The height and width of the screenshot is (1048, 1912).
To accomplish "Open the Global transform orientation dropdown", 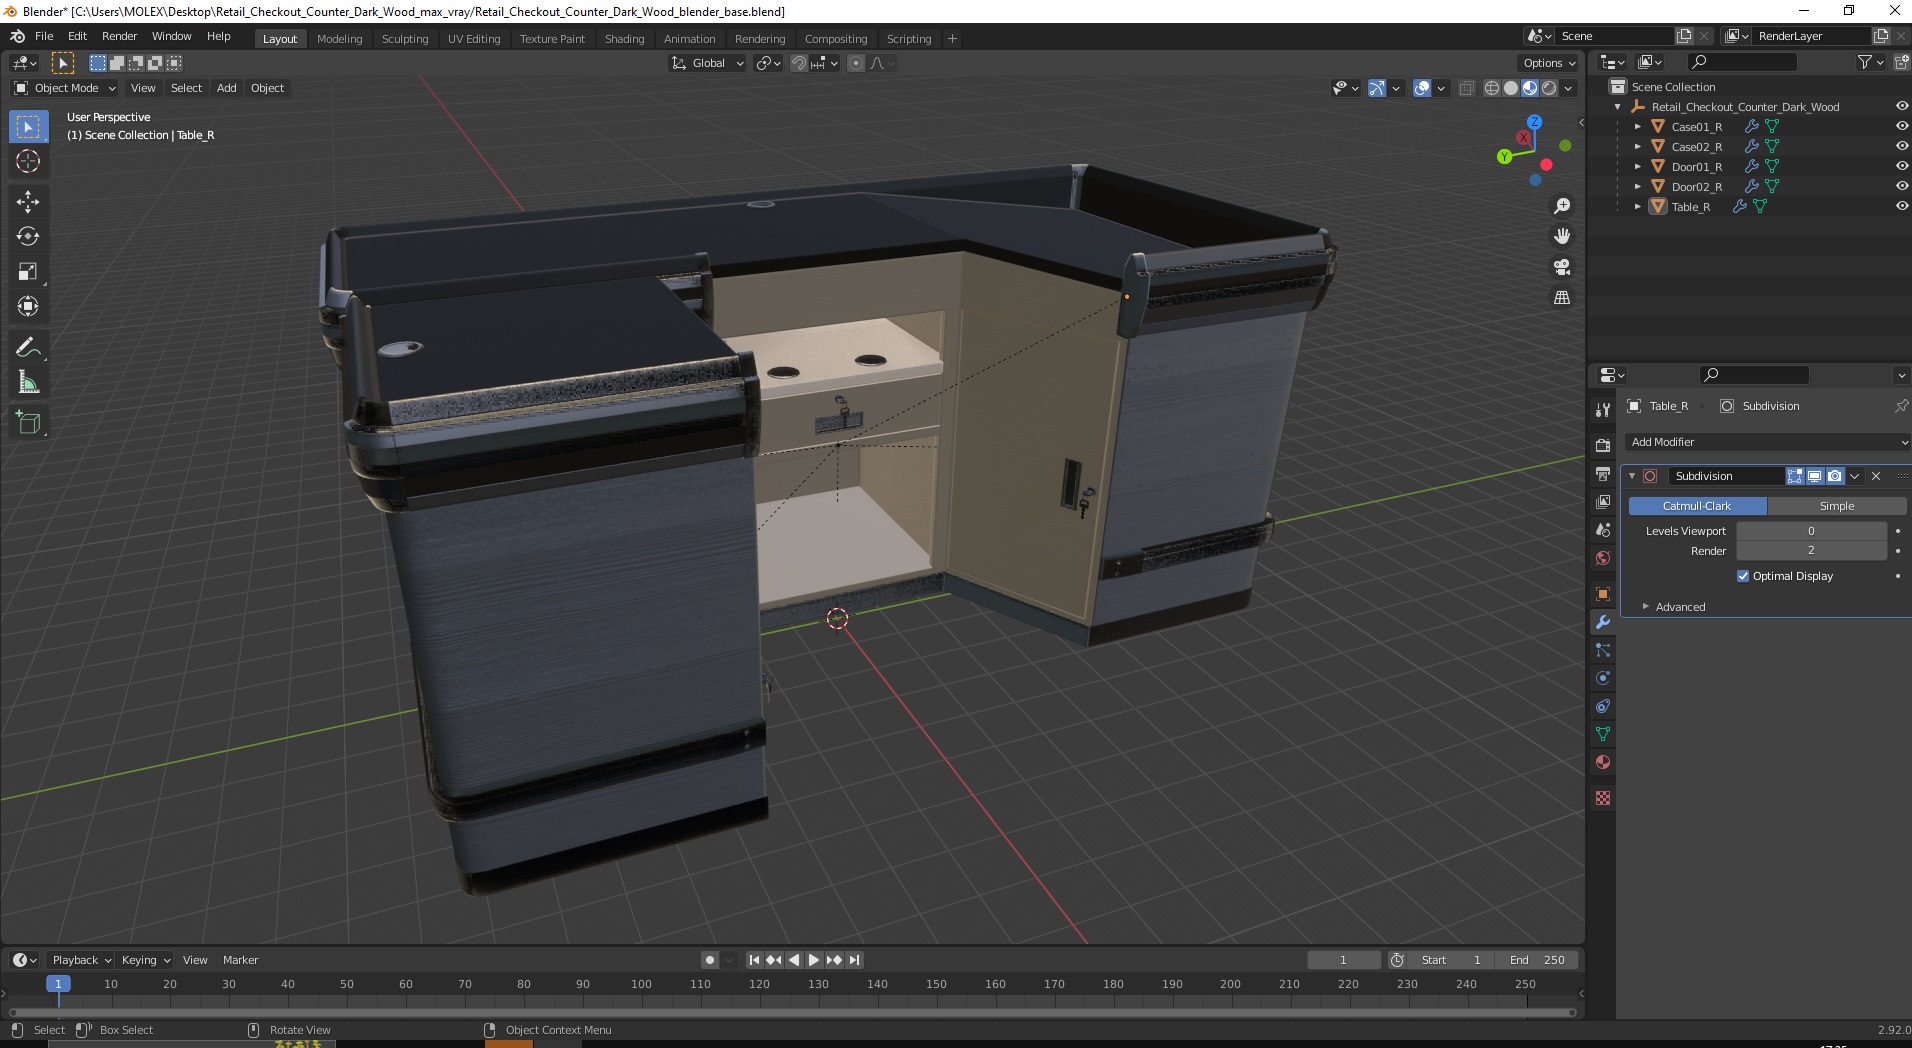I will coord(707,63).
